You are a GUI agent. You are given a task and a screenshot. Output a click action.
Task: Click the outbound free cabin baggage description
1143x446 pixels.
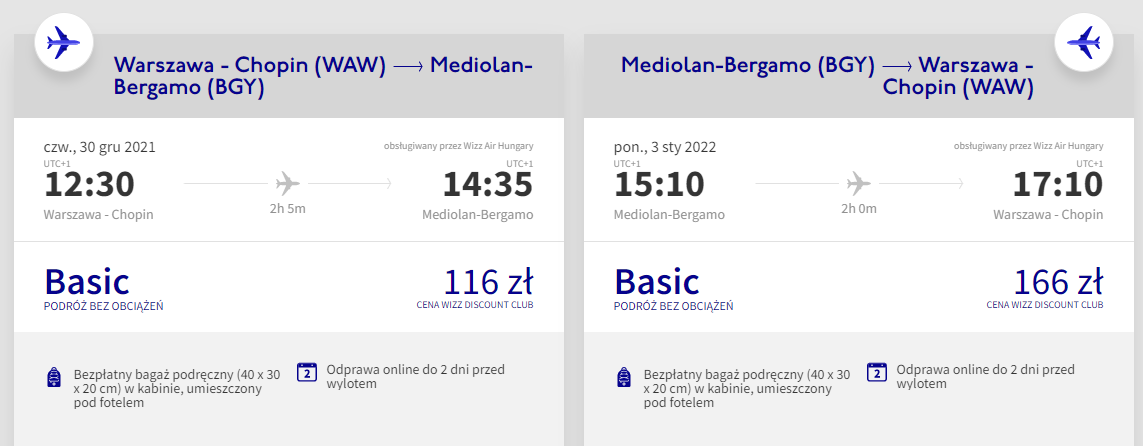click(178, 389)
